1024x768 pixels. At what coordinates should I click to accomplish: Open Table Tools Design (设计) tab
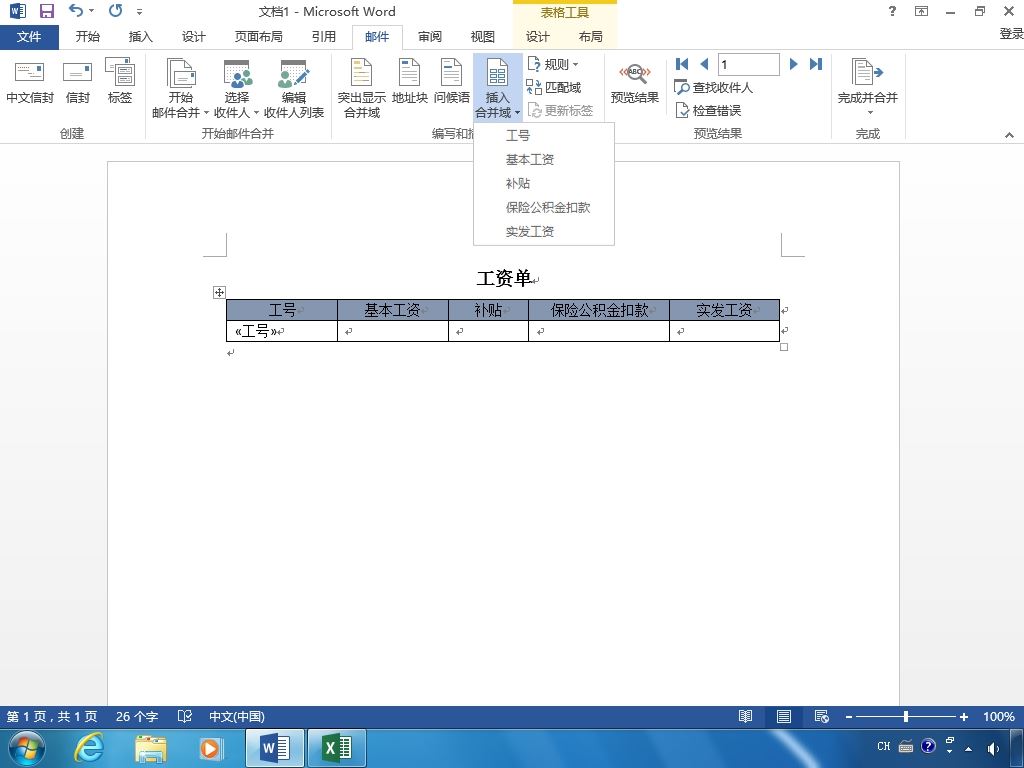click(x=537, y=37)
